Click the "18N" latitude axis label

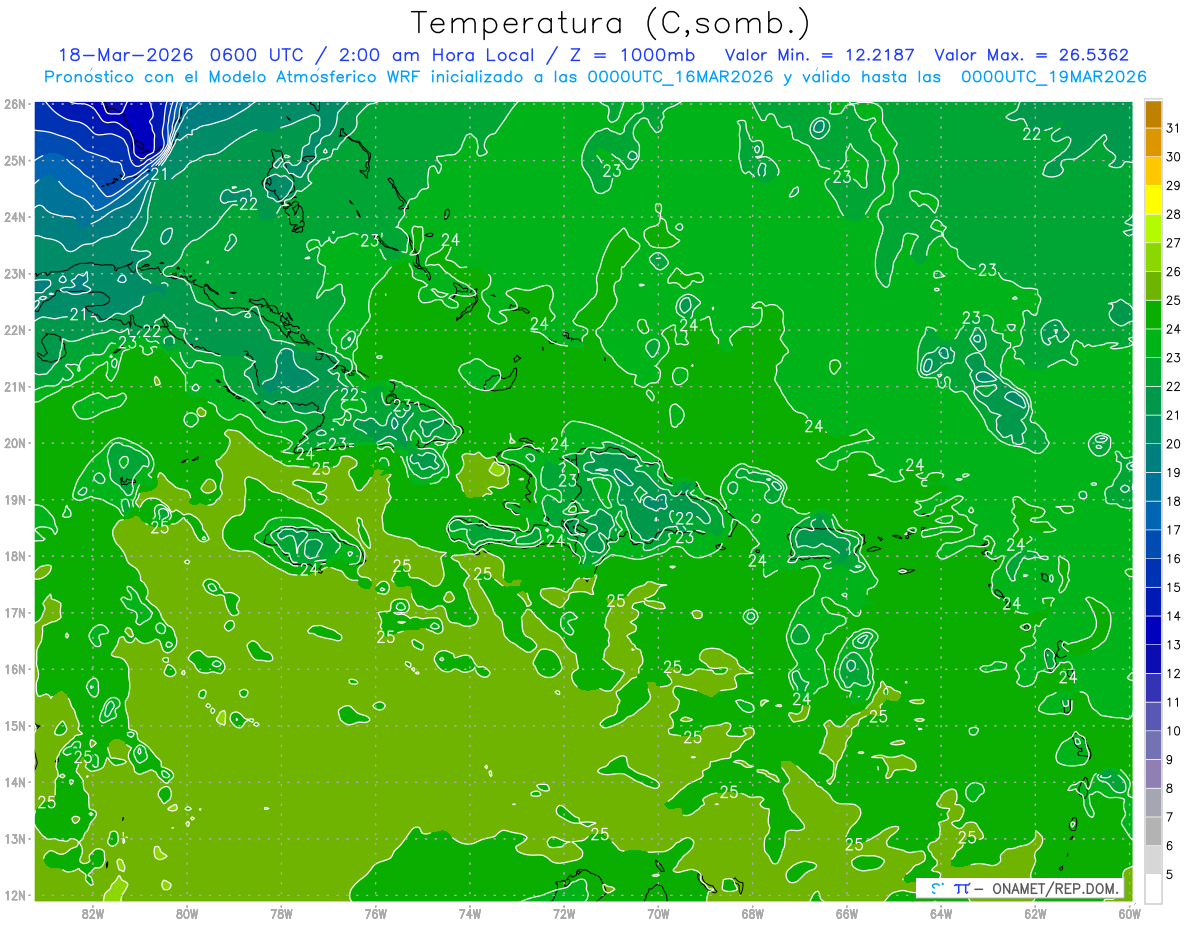tap(15, 556)
